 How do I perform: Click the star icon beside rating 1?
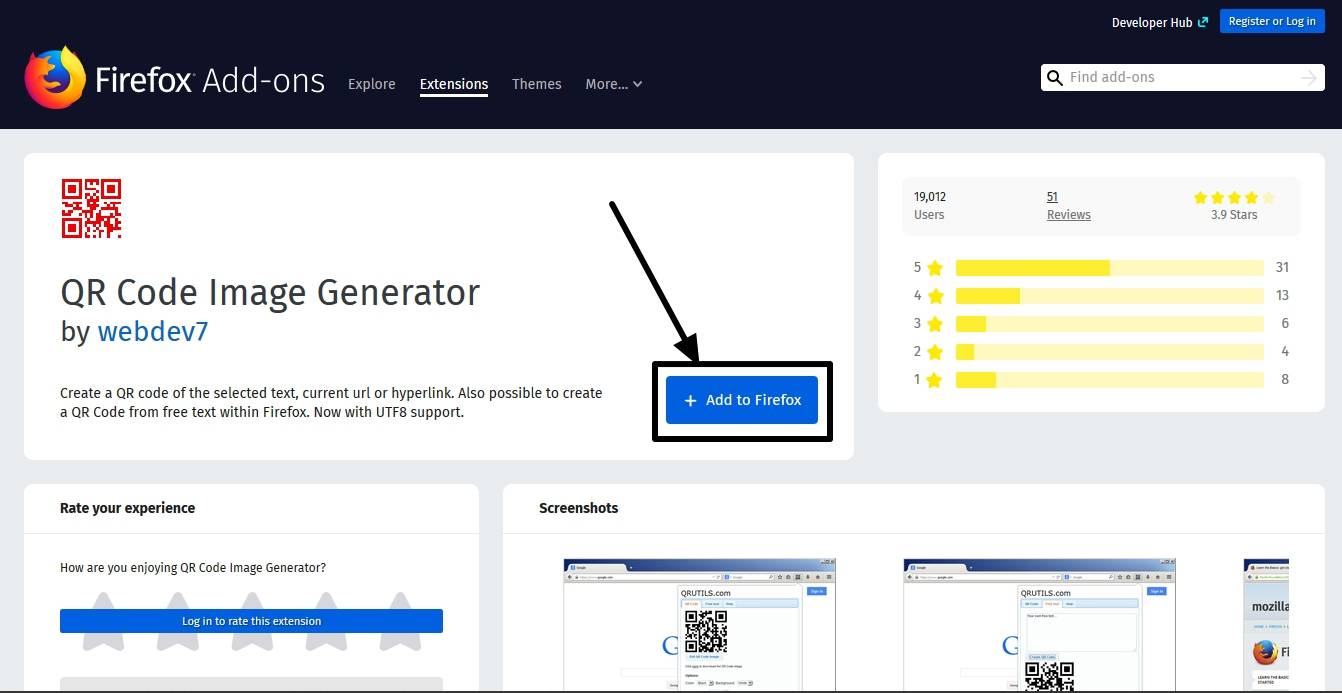tap(935, 380)
